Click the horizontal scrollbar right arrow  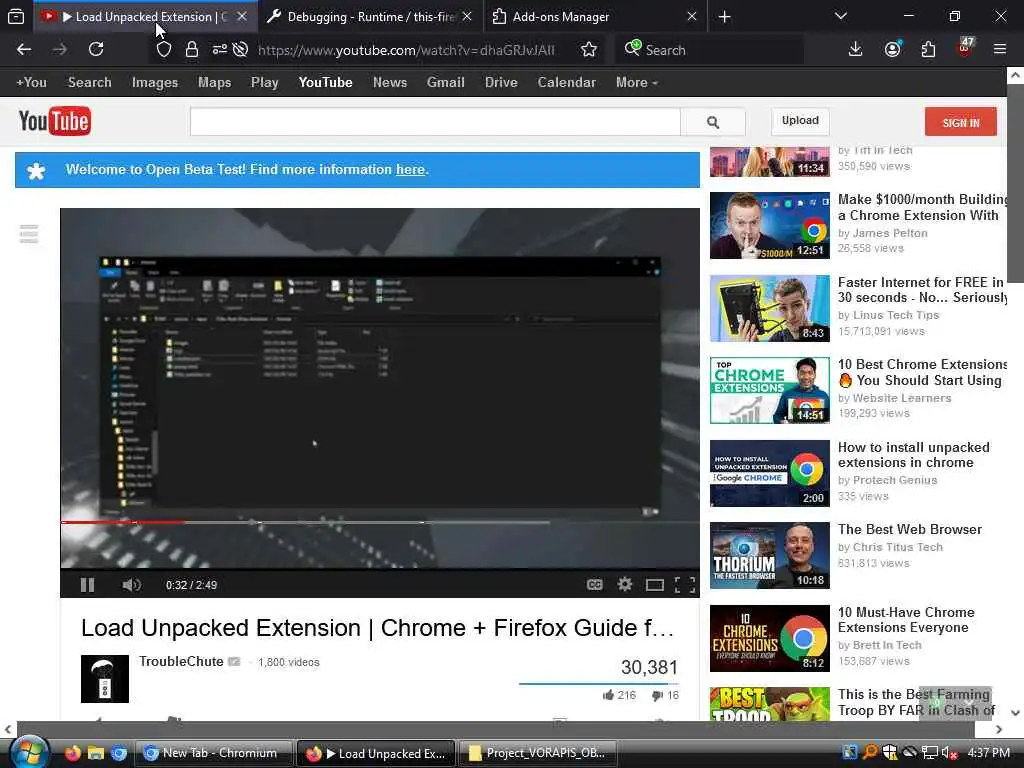(x=999, y=729)
